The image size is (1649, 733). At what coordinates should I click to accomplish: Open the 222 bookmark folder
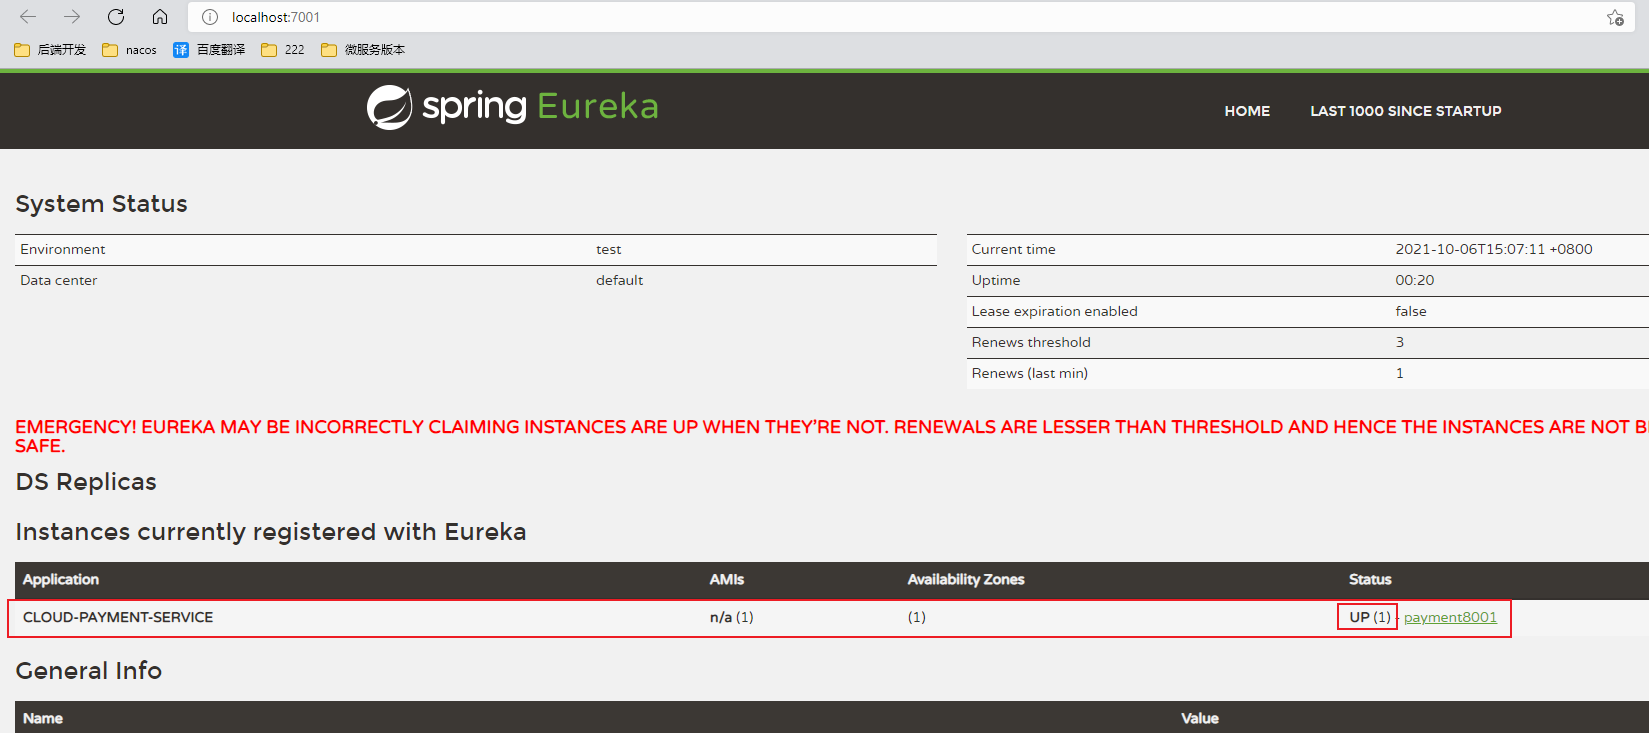pos(283,49)
